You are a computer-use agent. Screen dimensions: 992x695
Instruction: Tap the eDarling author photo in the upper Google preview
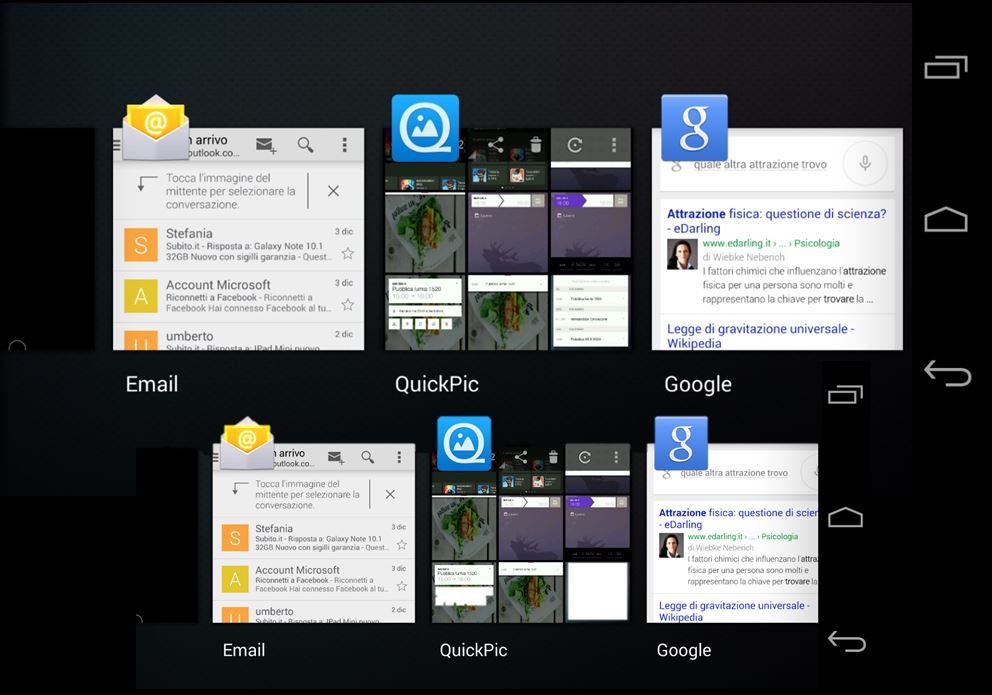[682, 254]
